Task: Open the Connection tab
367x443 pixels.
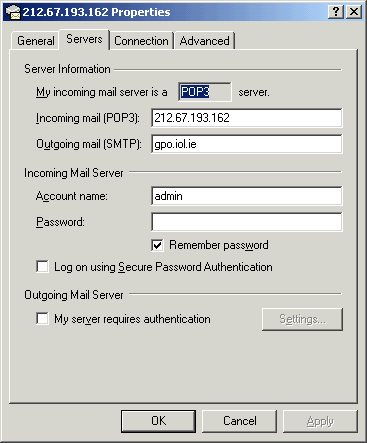Action: pos(141,41)
